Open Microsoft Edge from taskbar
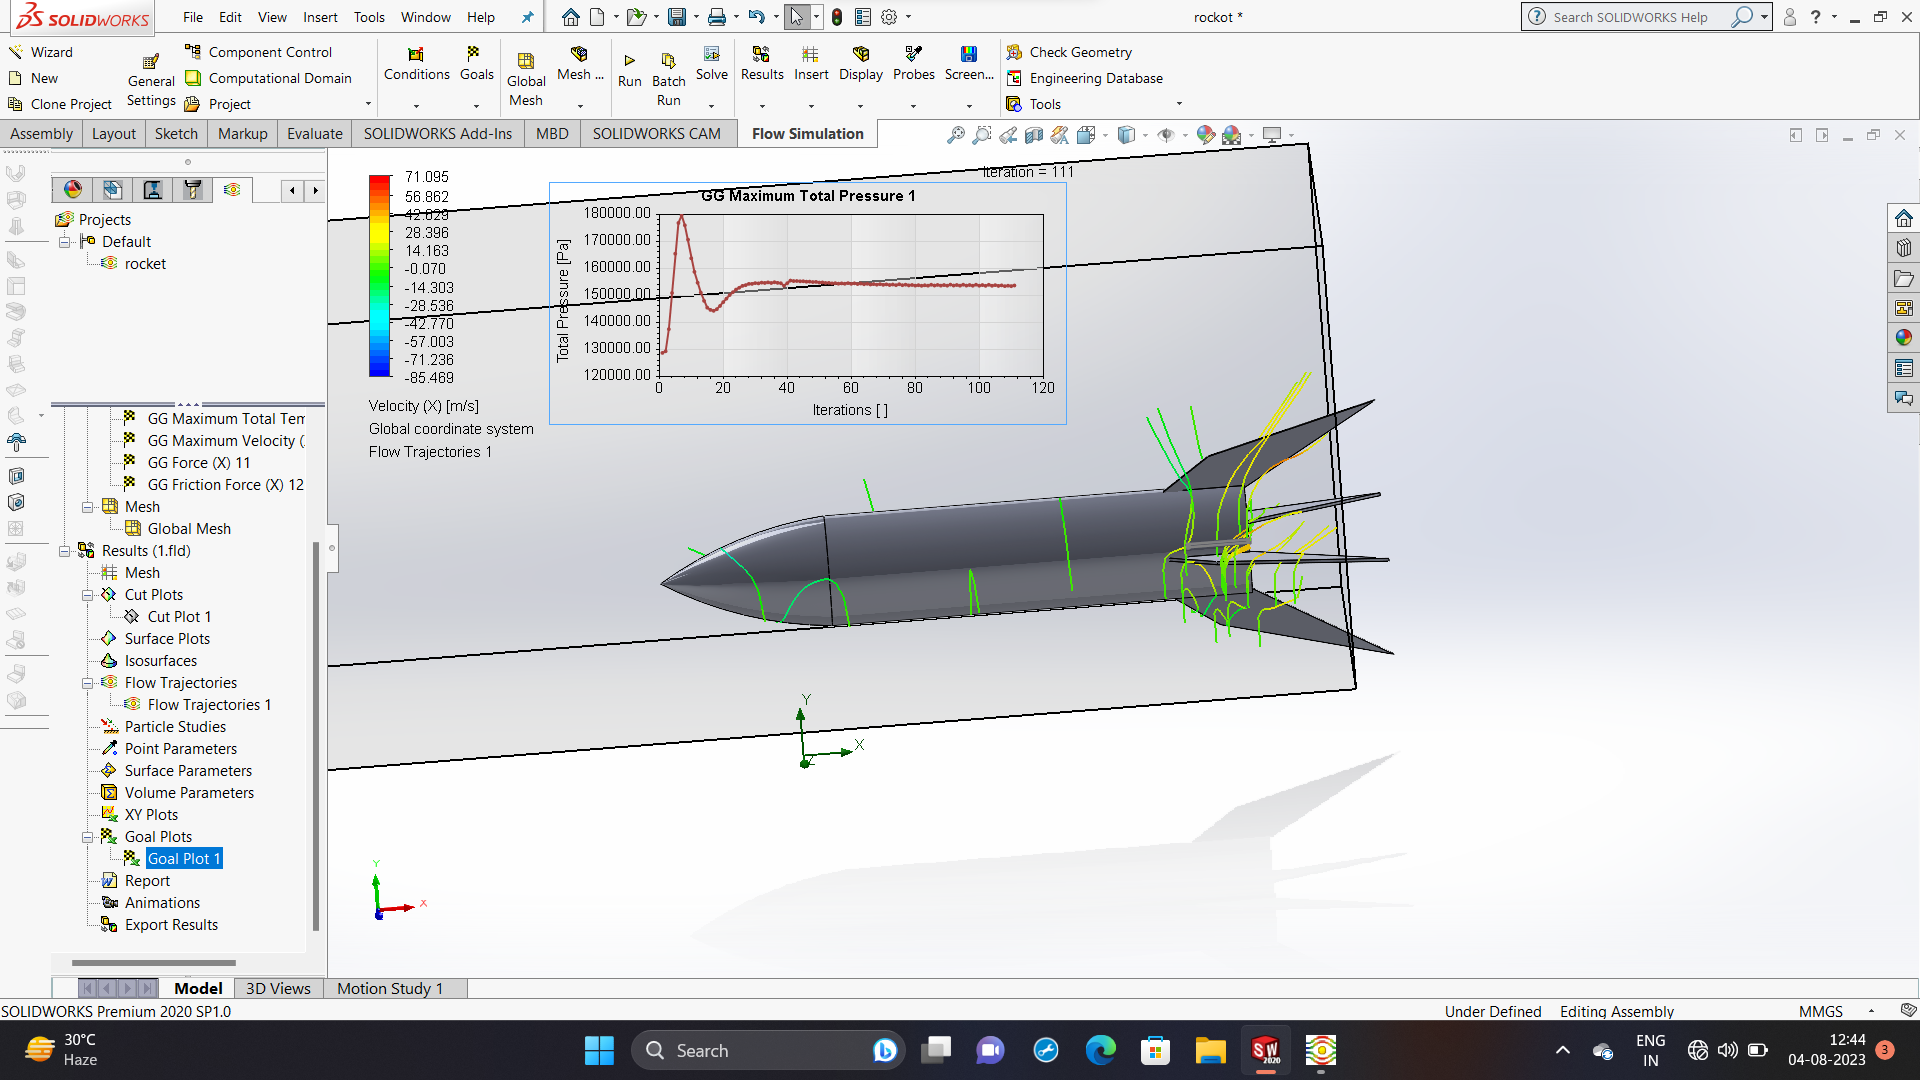The width and height of the screenshot is (1920, 1080). pyautogui.click(x=1100, y=1050)
